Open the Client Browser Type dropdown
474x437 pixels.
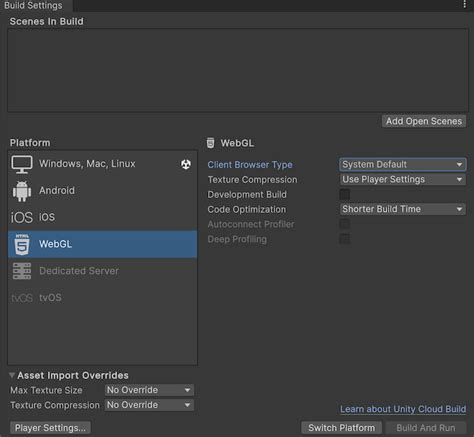(403, 164)
